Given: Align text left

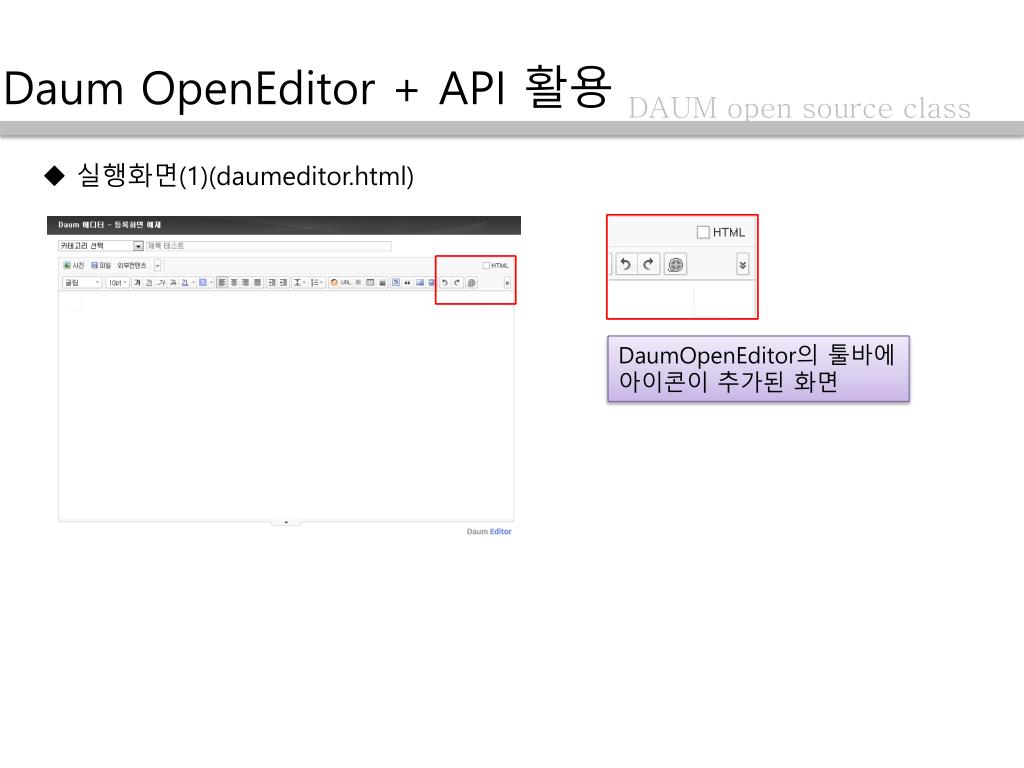Looking at the screenshot, I should click(x=222, y=283).
